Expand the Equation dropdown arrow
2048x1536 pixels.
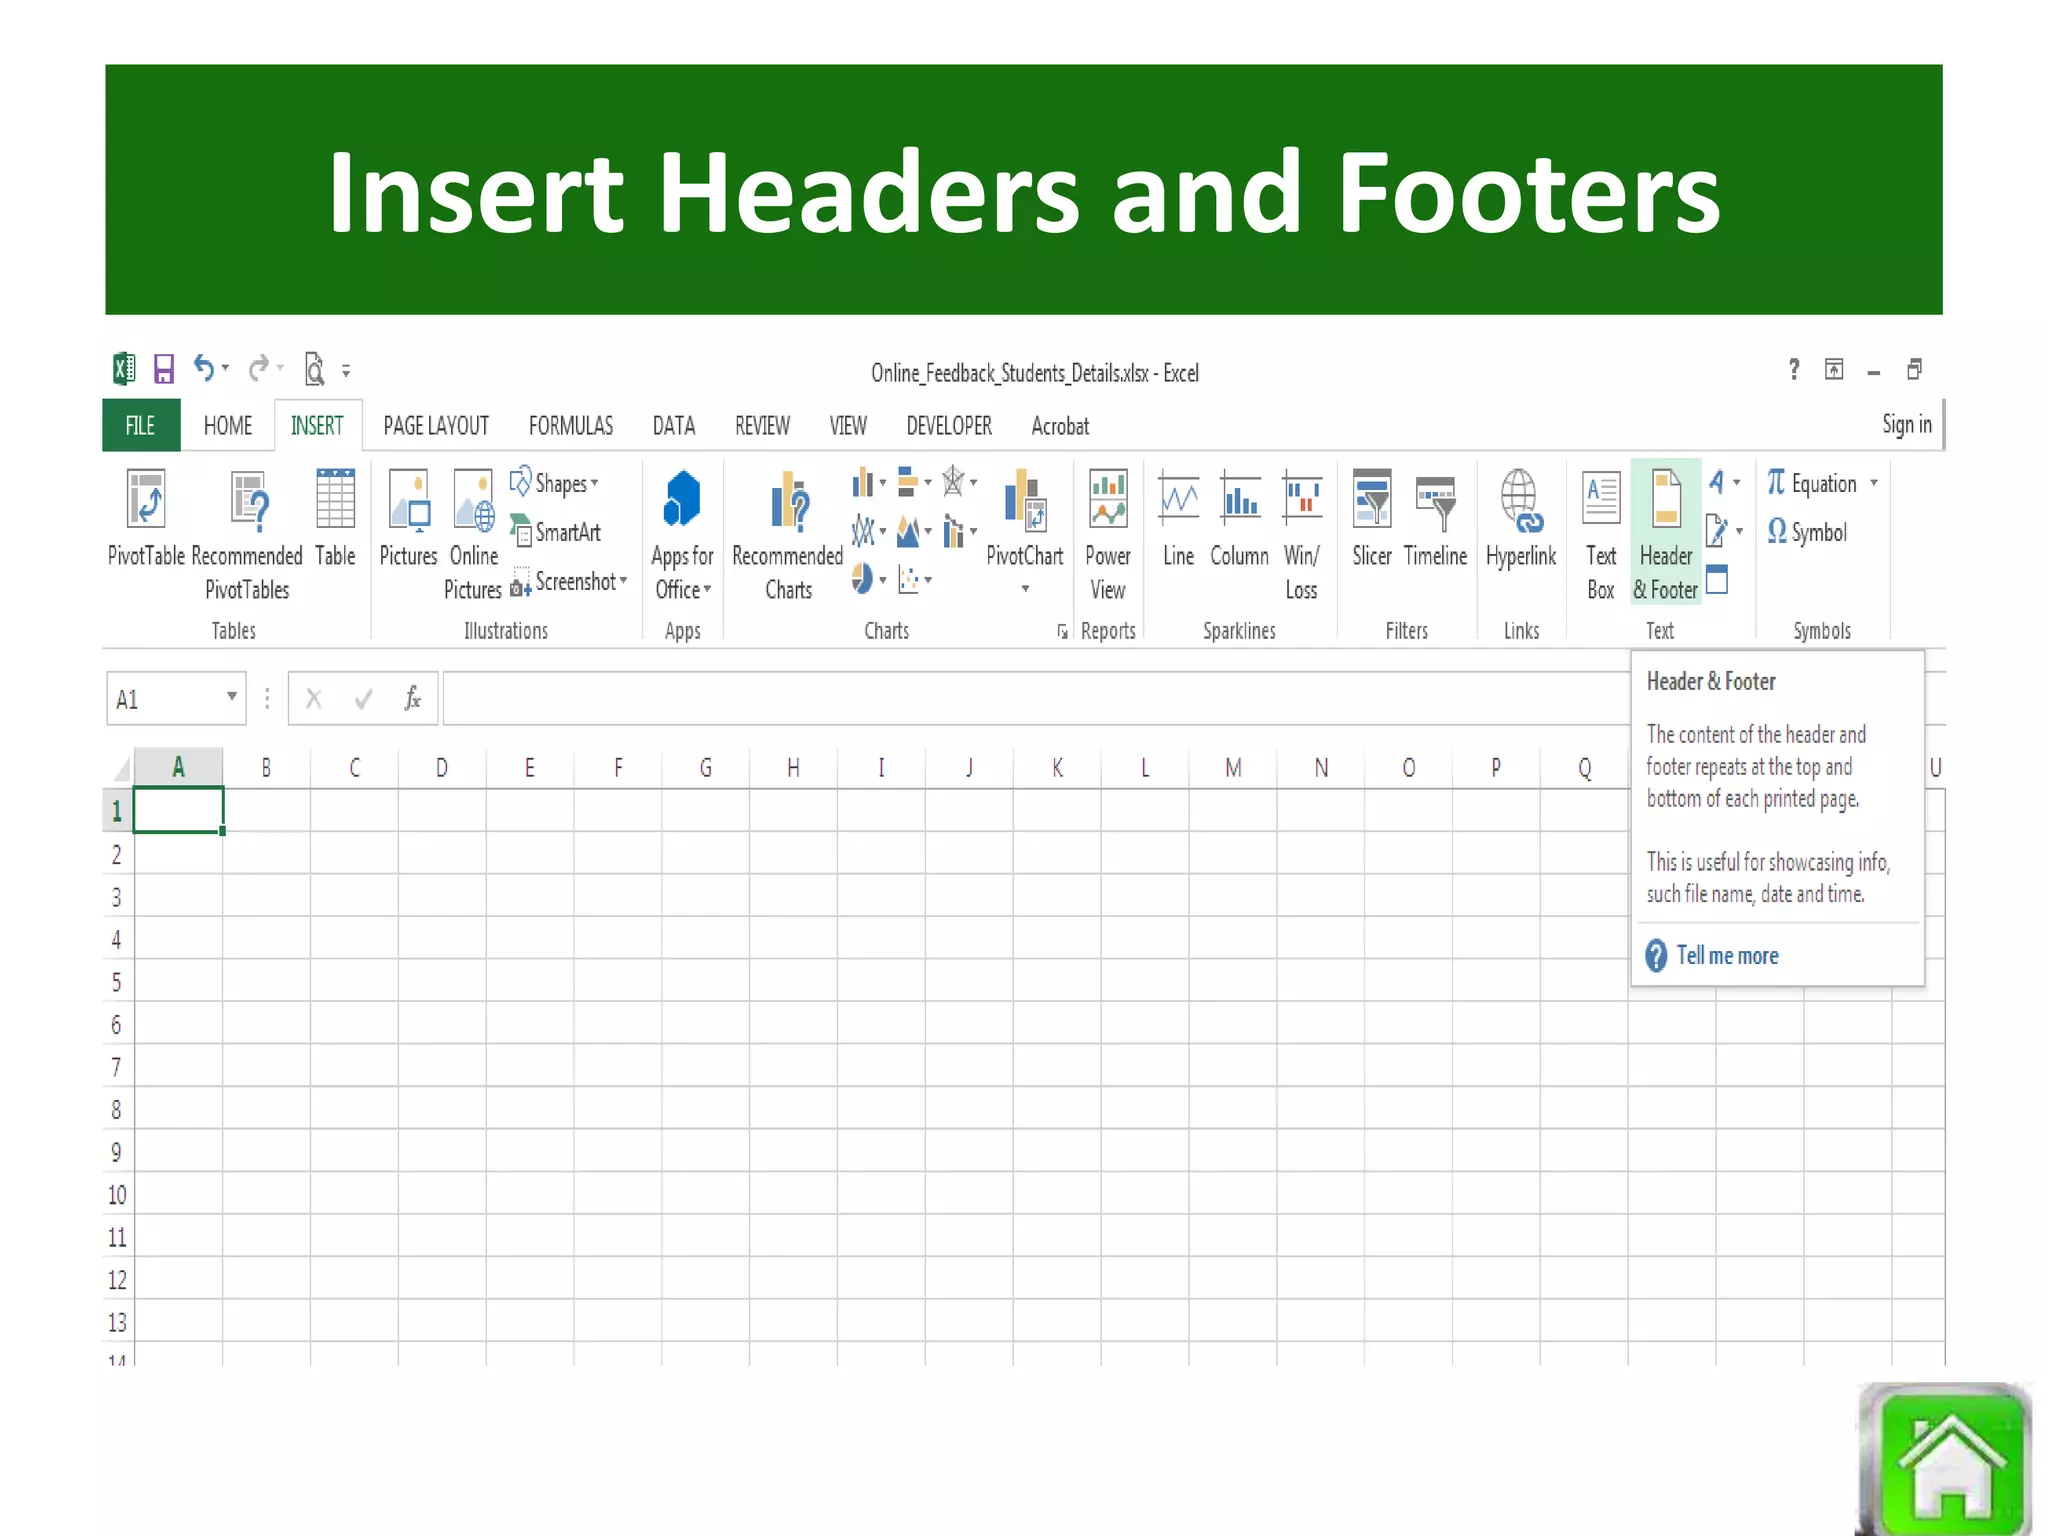coord(1874,484)
